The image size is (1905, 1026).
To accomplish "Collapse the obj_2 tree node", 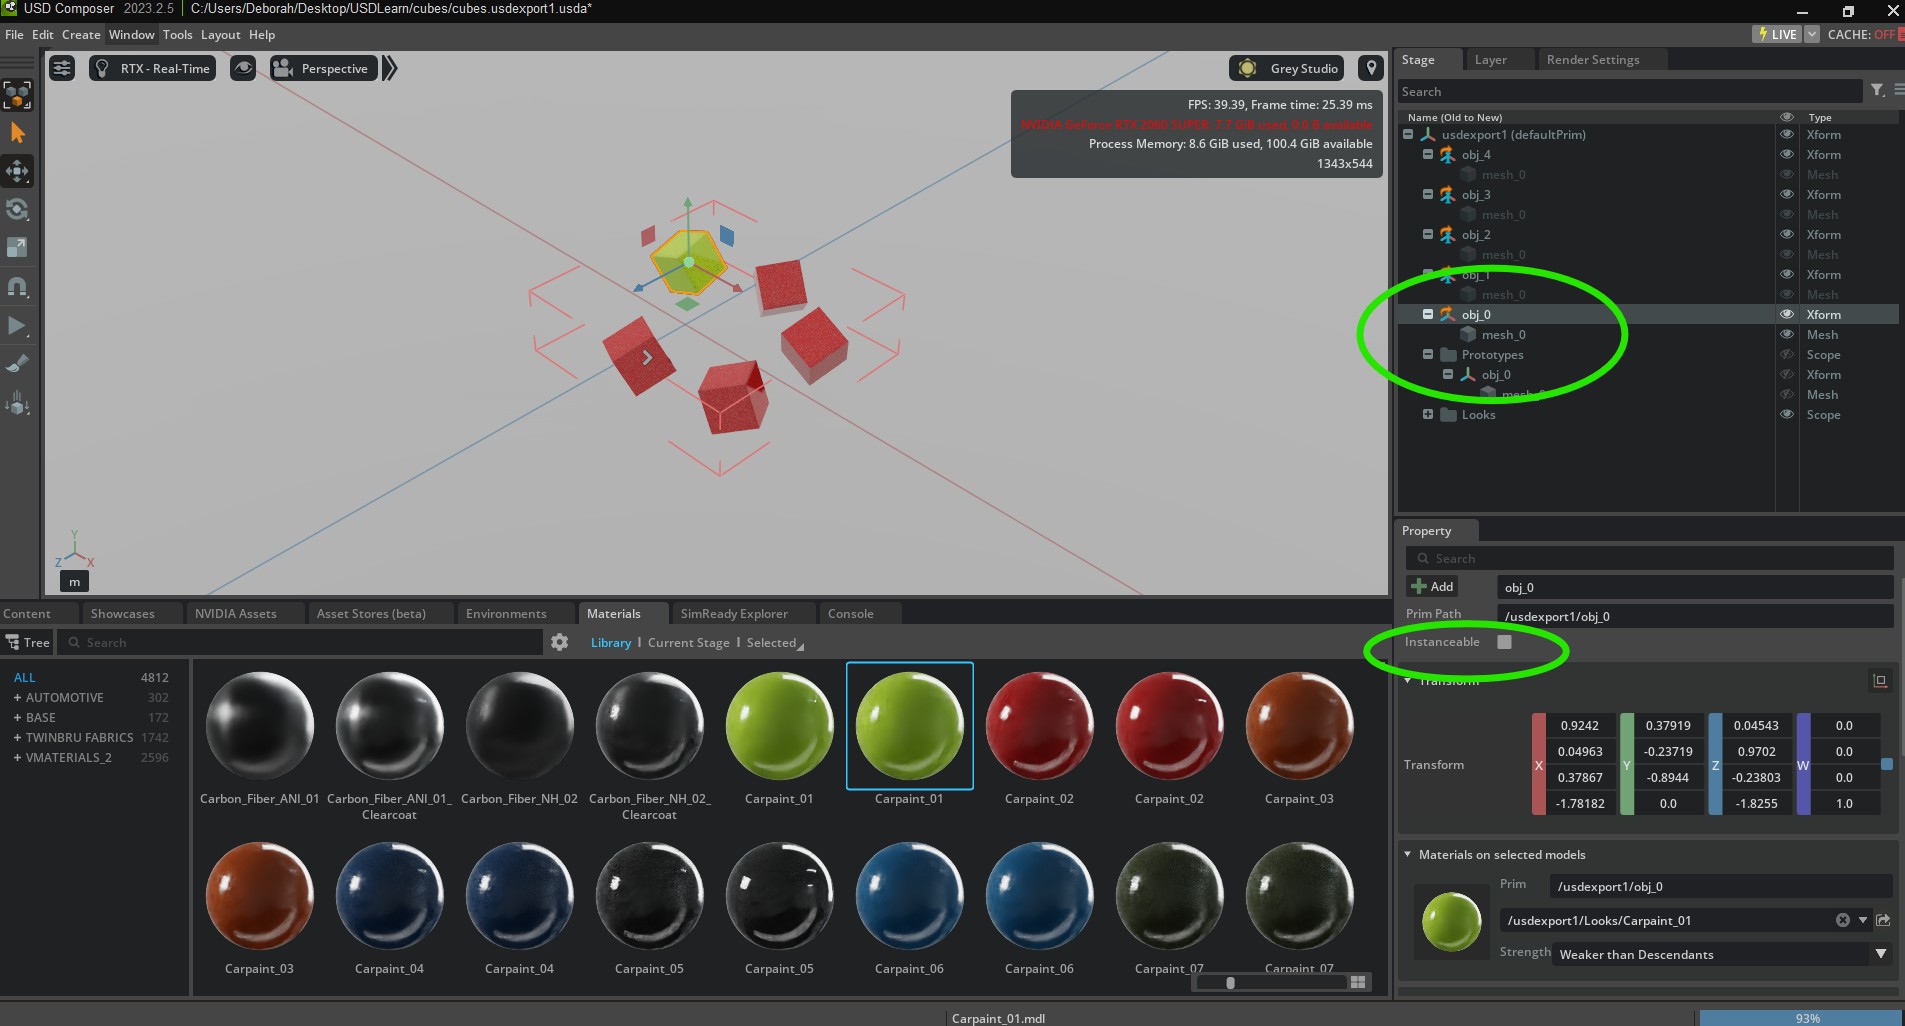I will 1428,234.
